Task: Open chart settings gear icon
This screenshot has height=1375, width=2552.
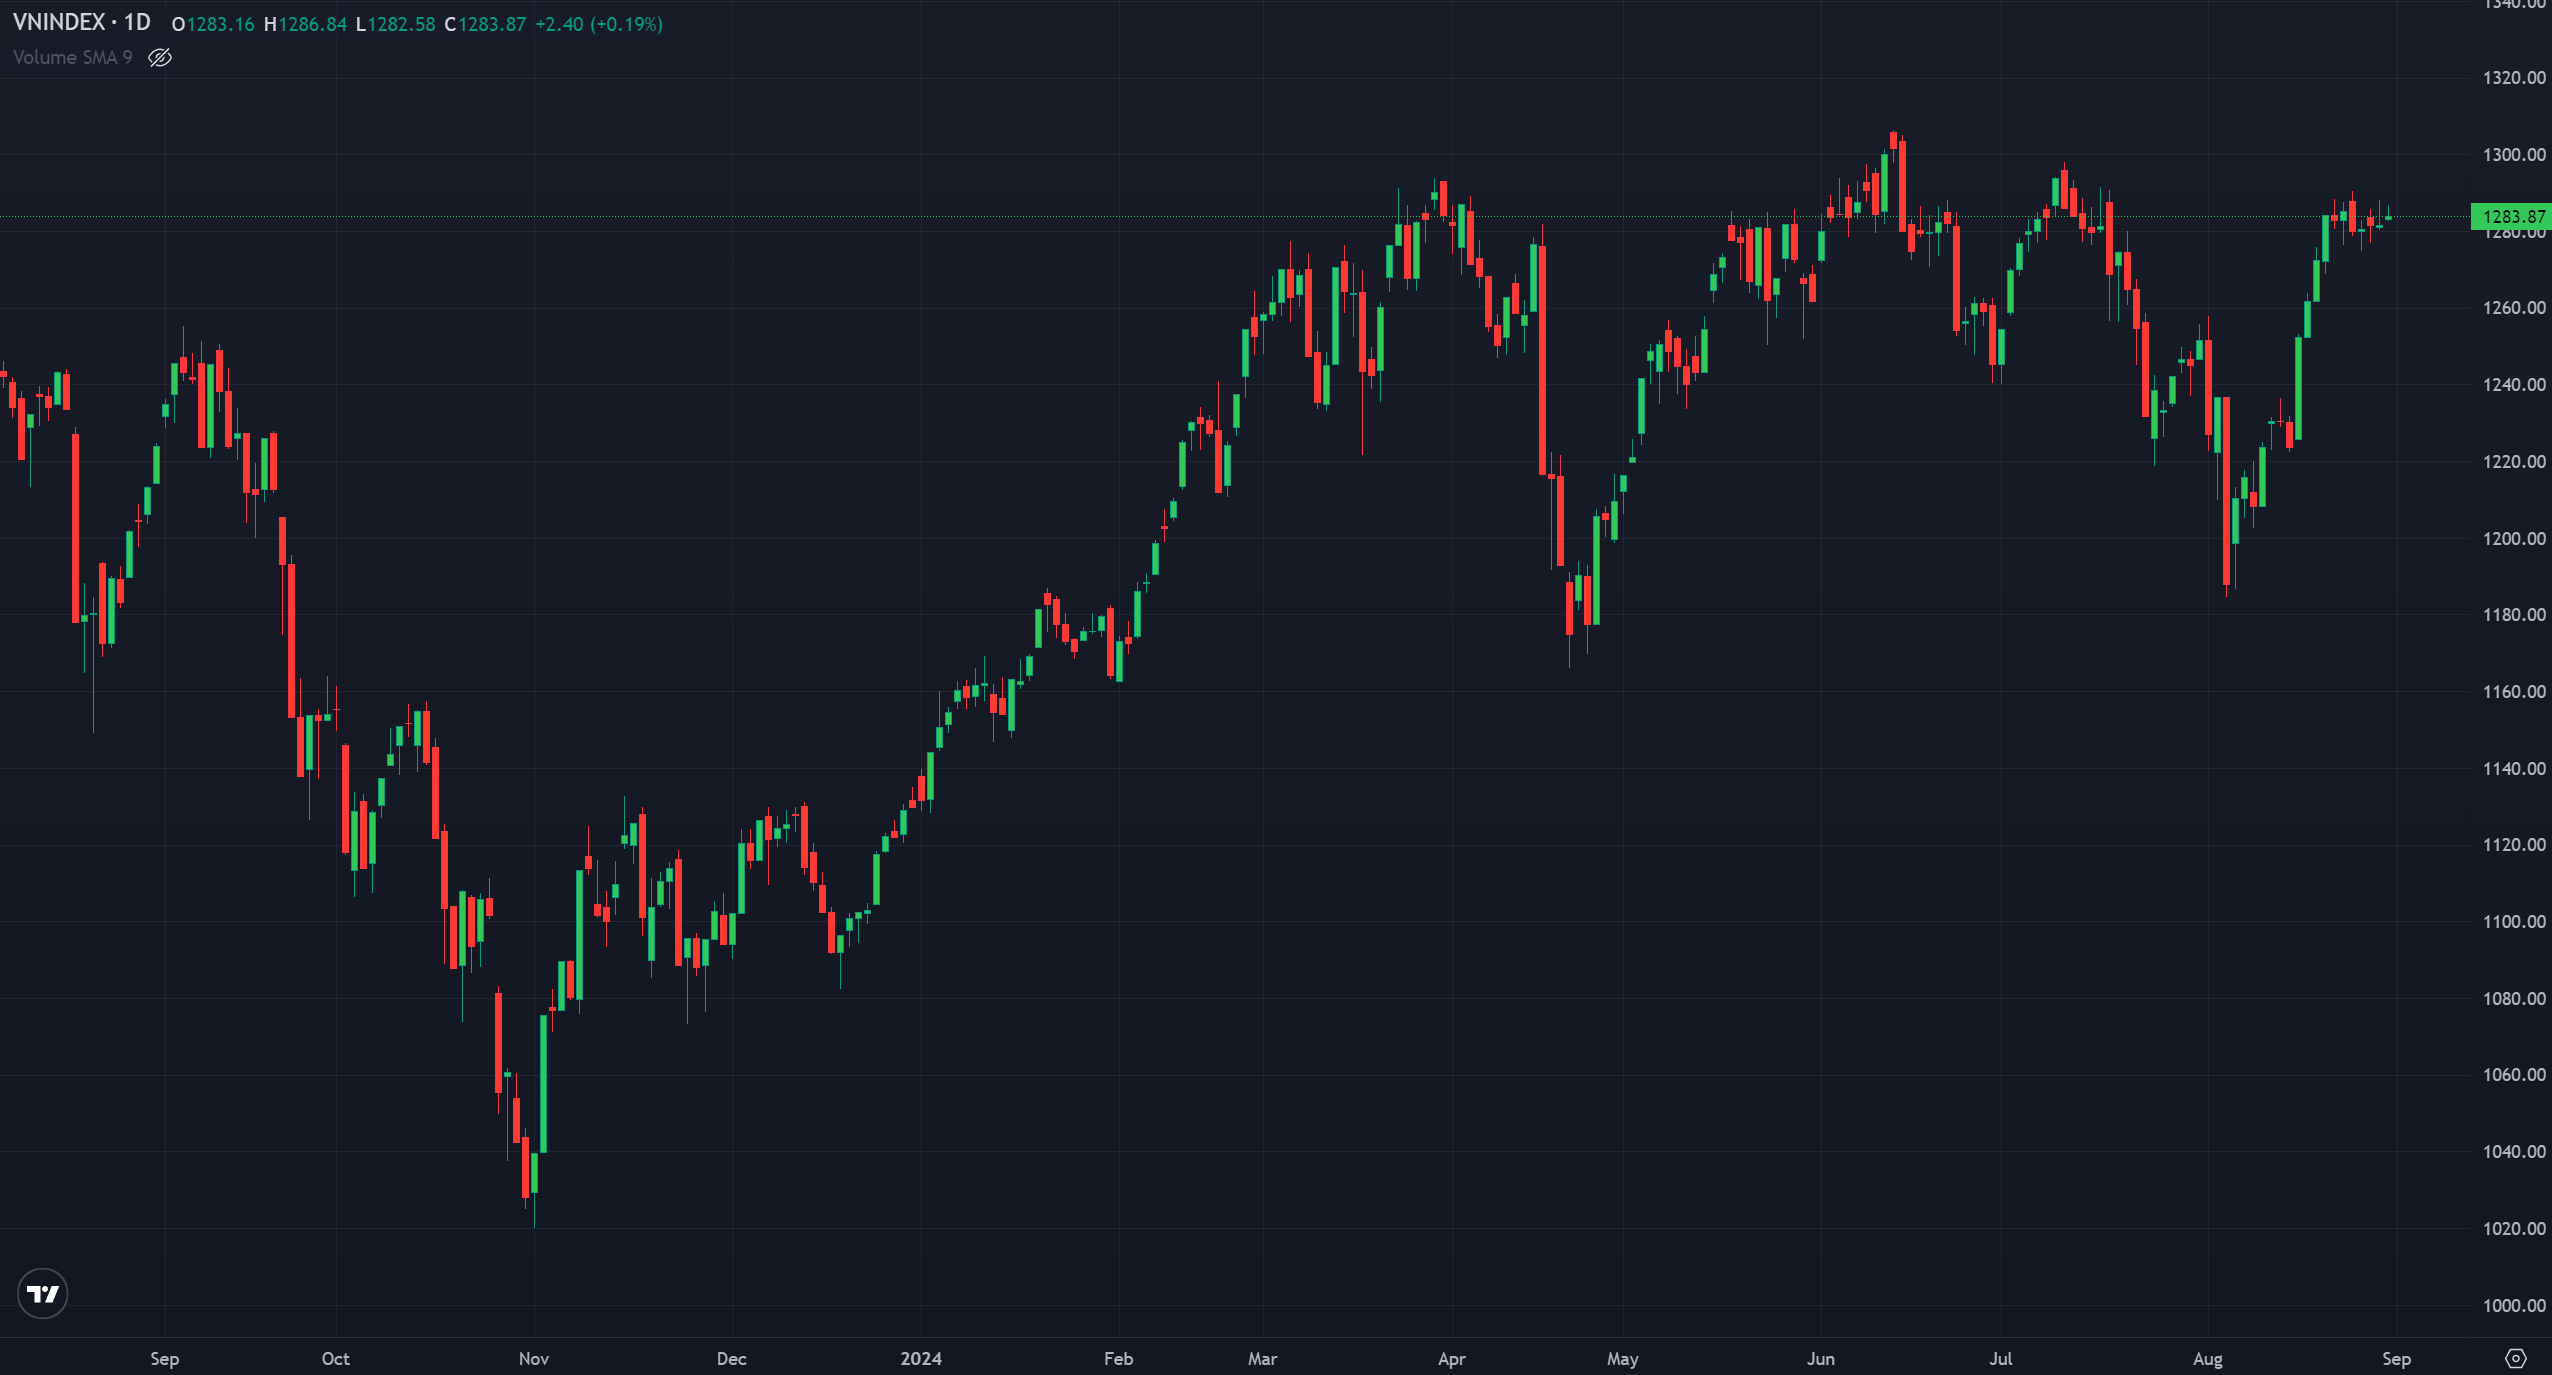Action: tap(2515, 1358)
